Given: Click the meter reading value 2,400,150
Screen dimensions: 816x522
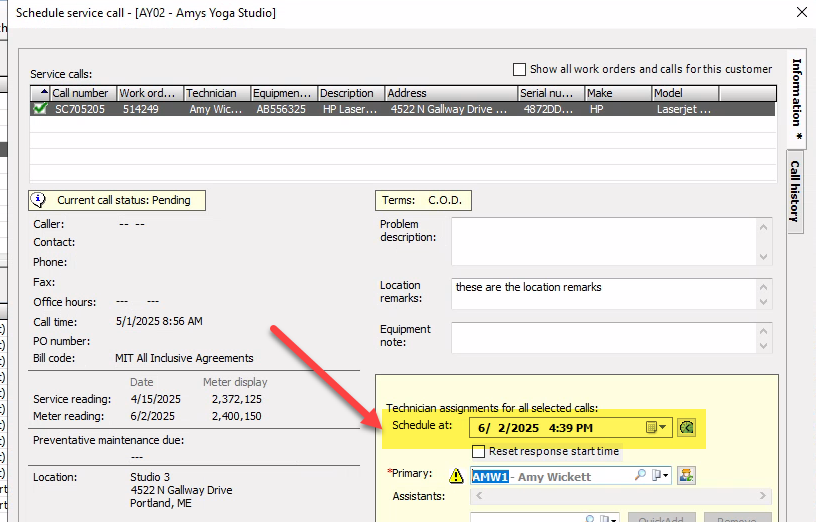Looking at the screenshot, I should pos(236,416).
